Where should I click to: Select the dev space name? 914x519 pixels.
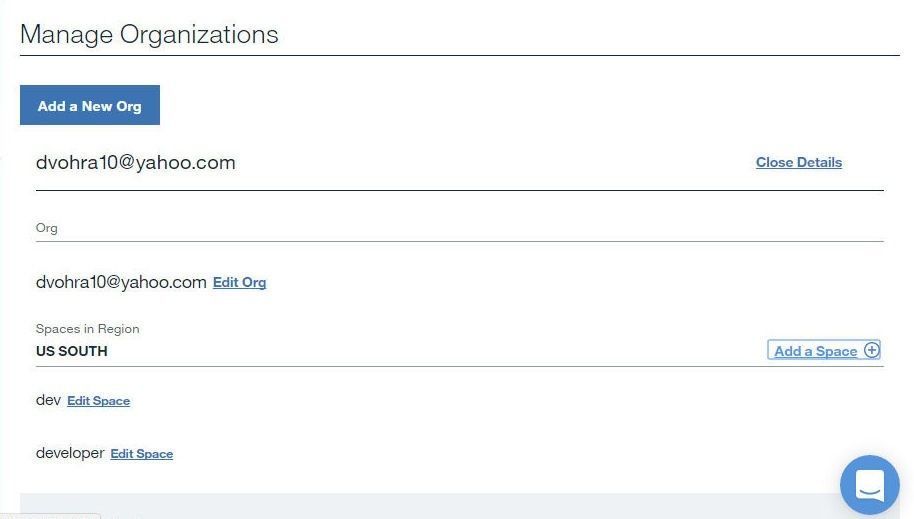click(48, 400)
